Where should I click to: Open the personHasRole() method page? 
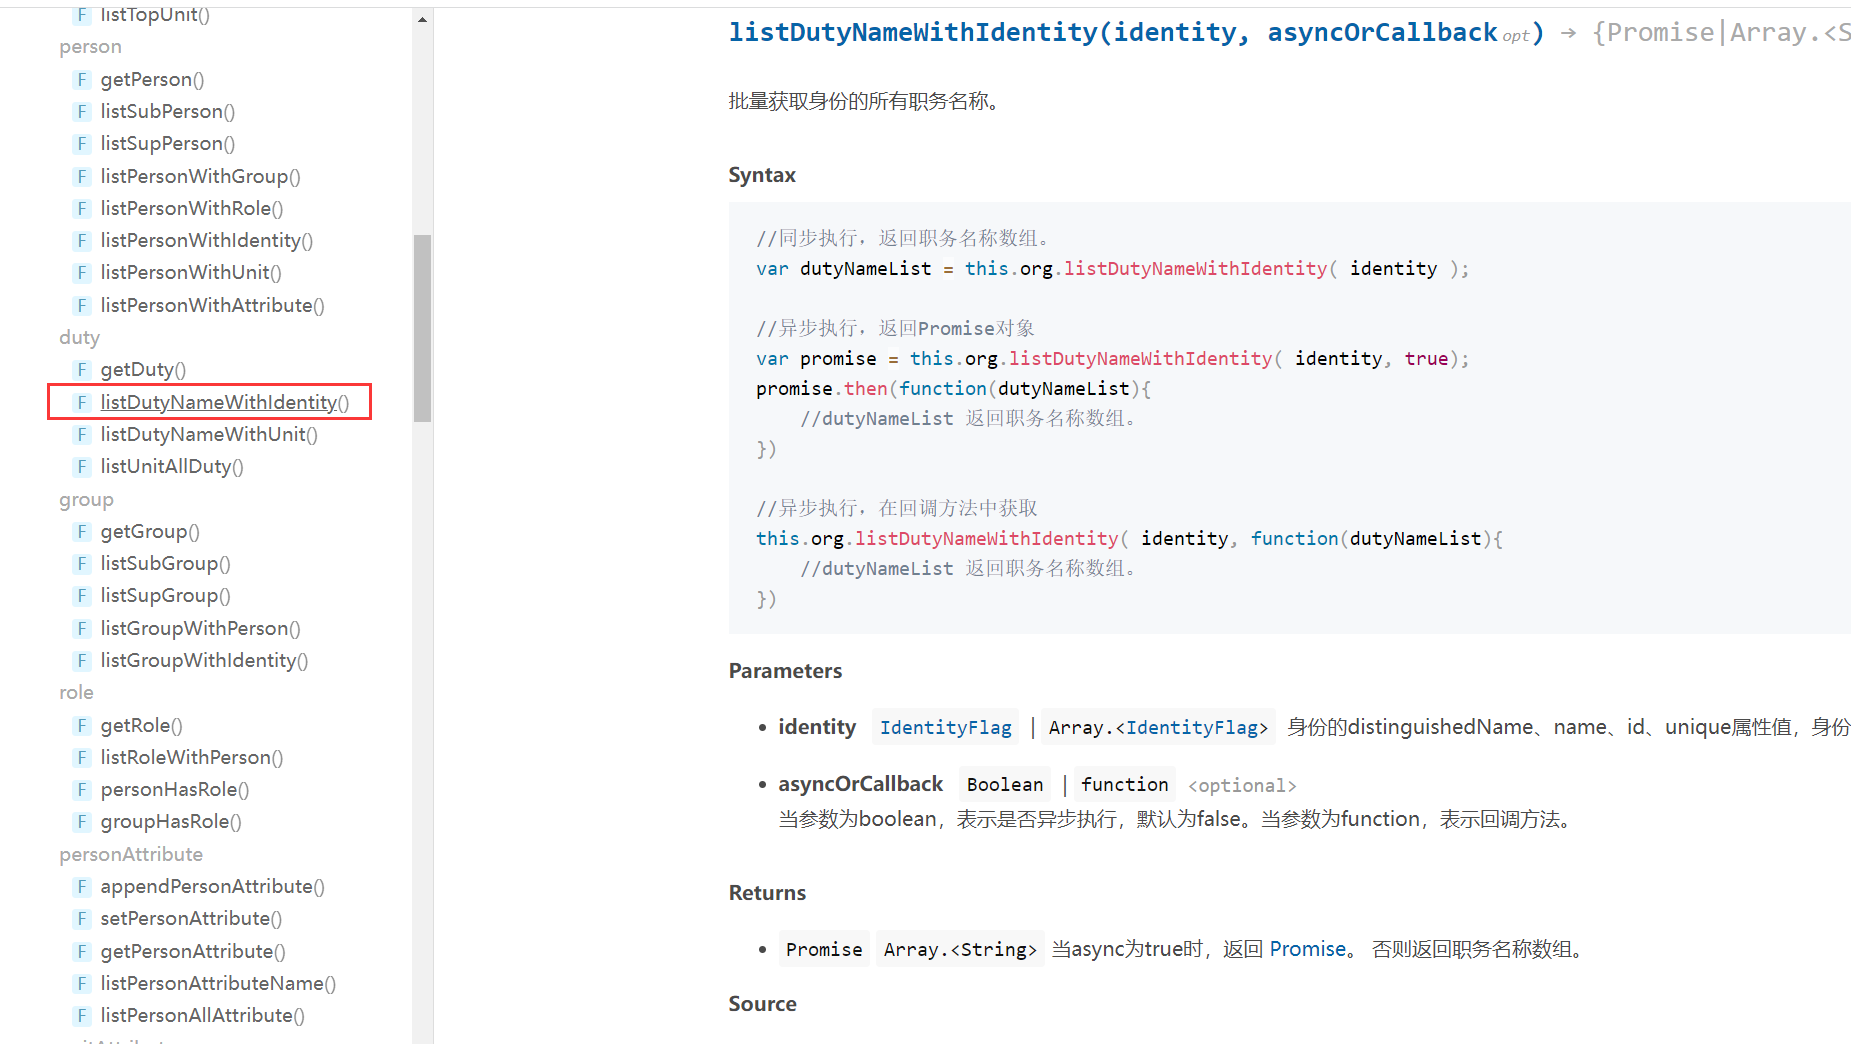pos(174,790)
